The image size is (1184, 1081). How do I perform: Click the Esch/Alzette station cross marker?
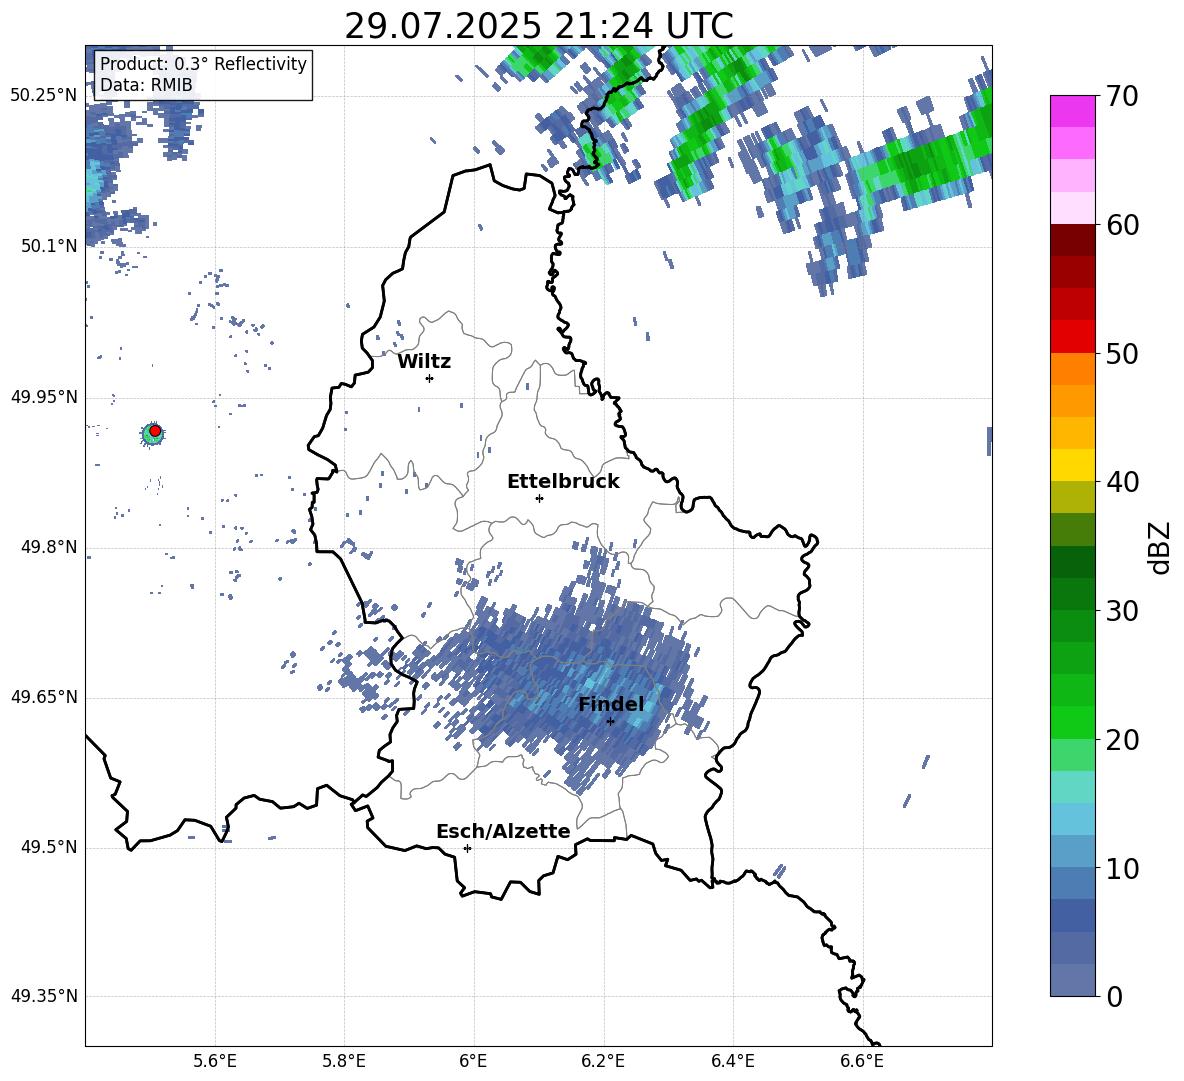pos(467,848)
